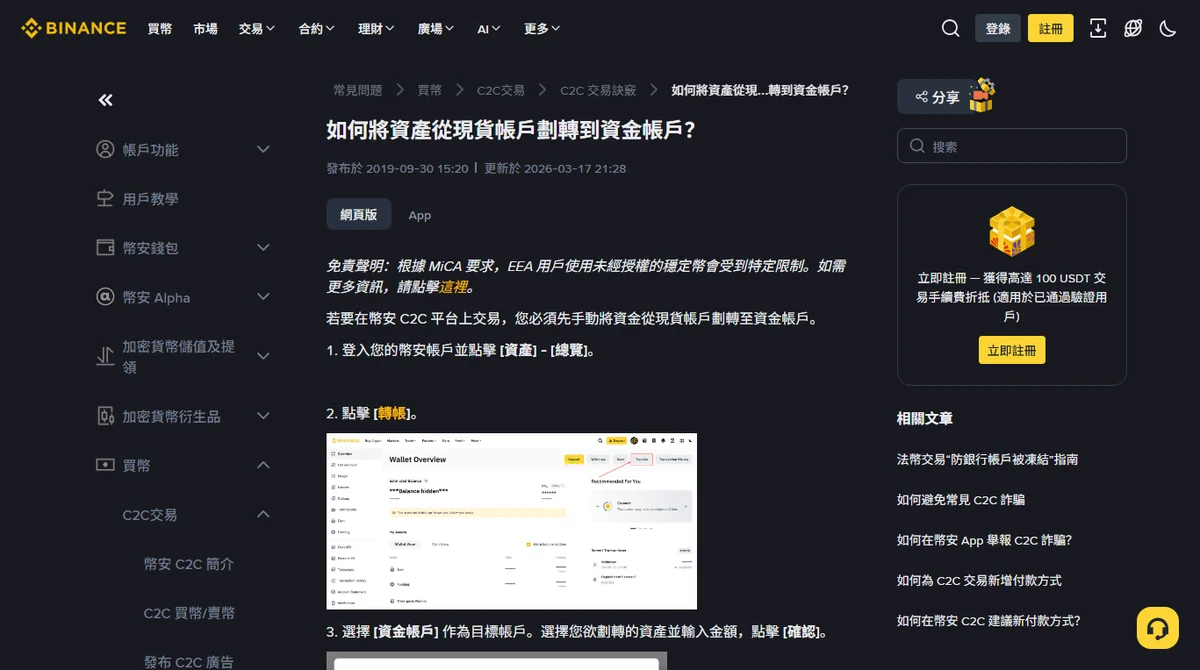The width and height of the screenshot is (1200, 670).
Task: Go to 買幣 in top navigation
Action: tap(160, 29)
